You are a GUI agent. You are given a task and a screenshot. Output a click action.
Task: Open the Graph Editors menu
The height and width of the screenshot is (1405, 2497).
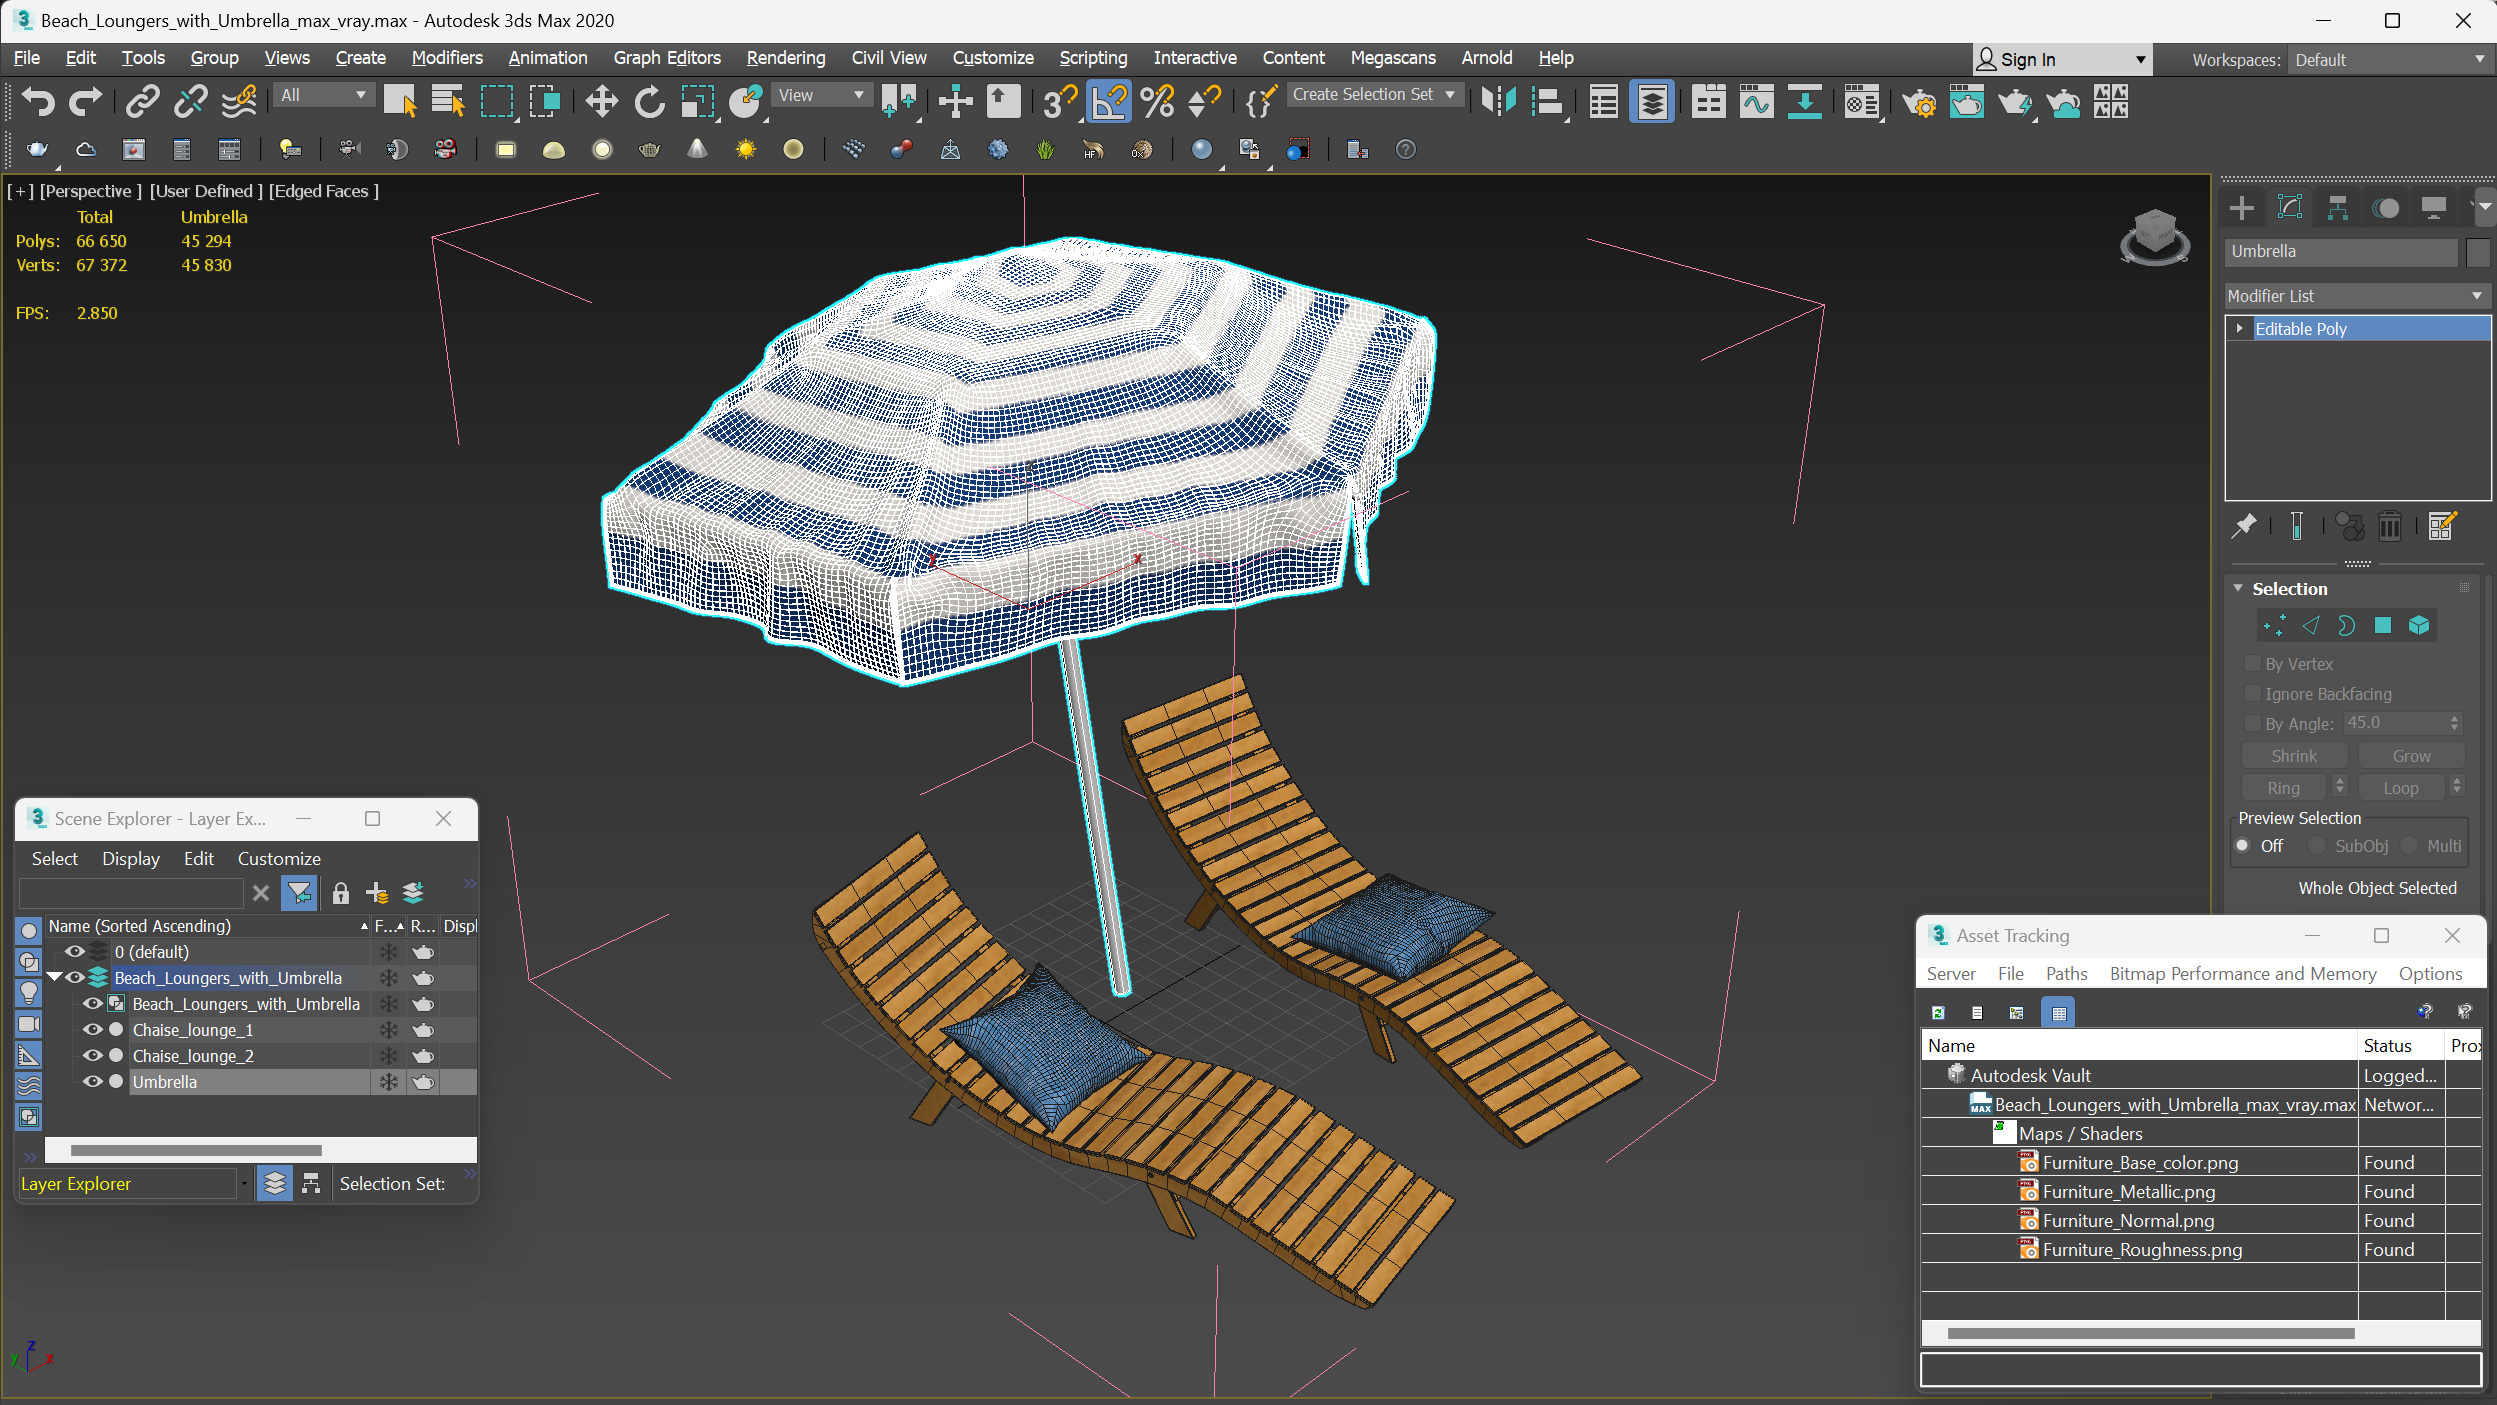point(667,58)
